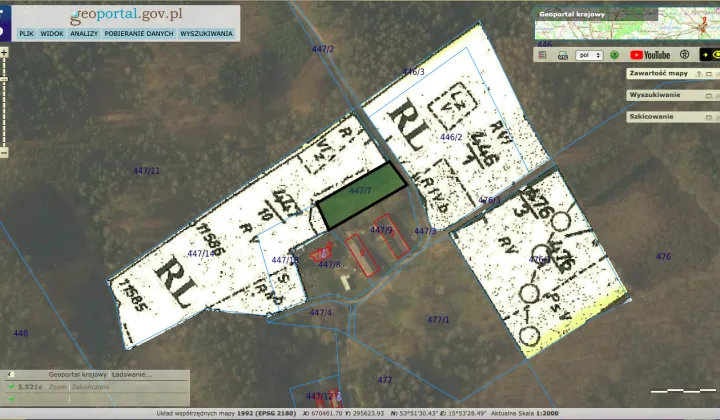Zoom in with the plus button
The image size is (720, 420).
4,52
